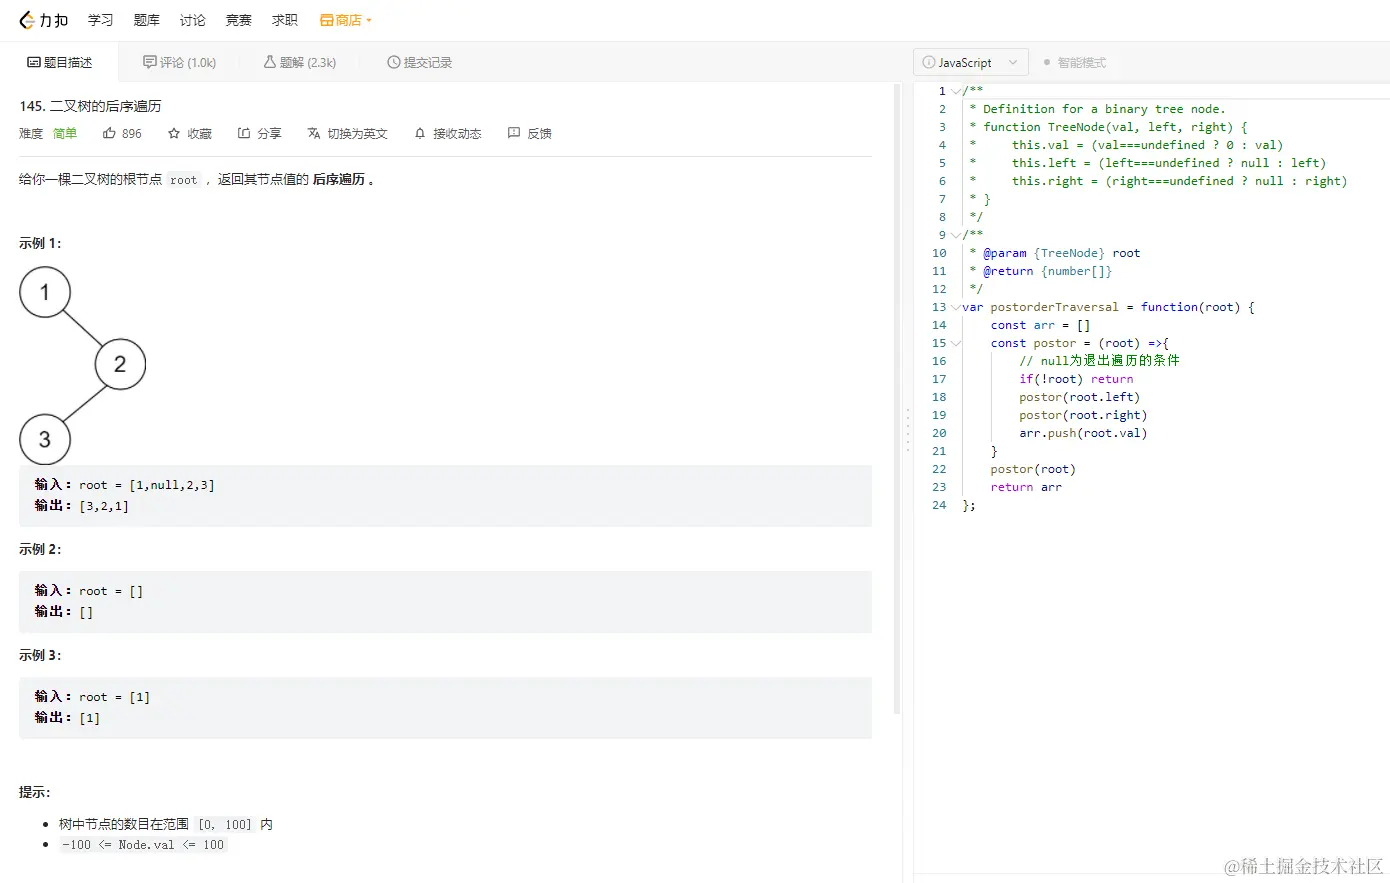Click tree node 2 in the diagram
Screen dimensions: 1390x883
point(120,364)
